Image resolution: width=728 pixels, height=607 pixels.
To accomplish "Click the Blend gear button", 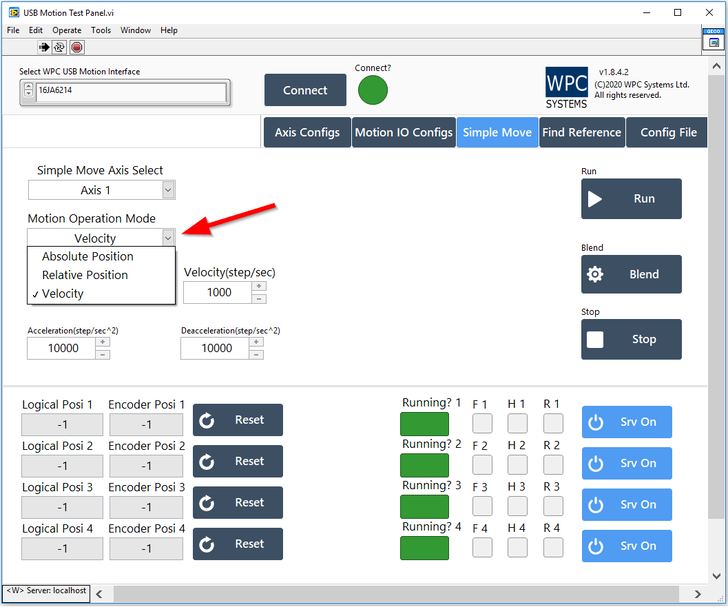I will pyautogui.click(x=631, y=274).
